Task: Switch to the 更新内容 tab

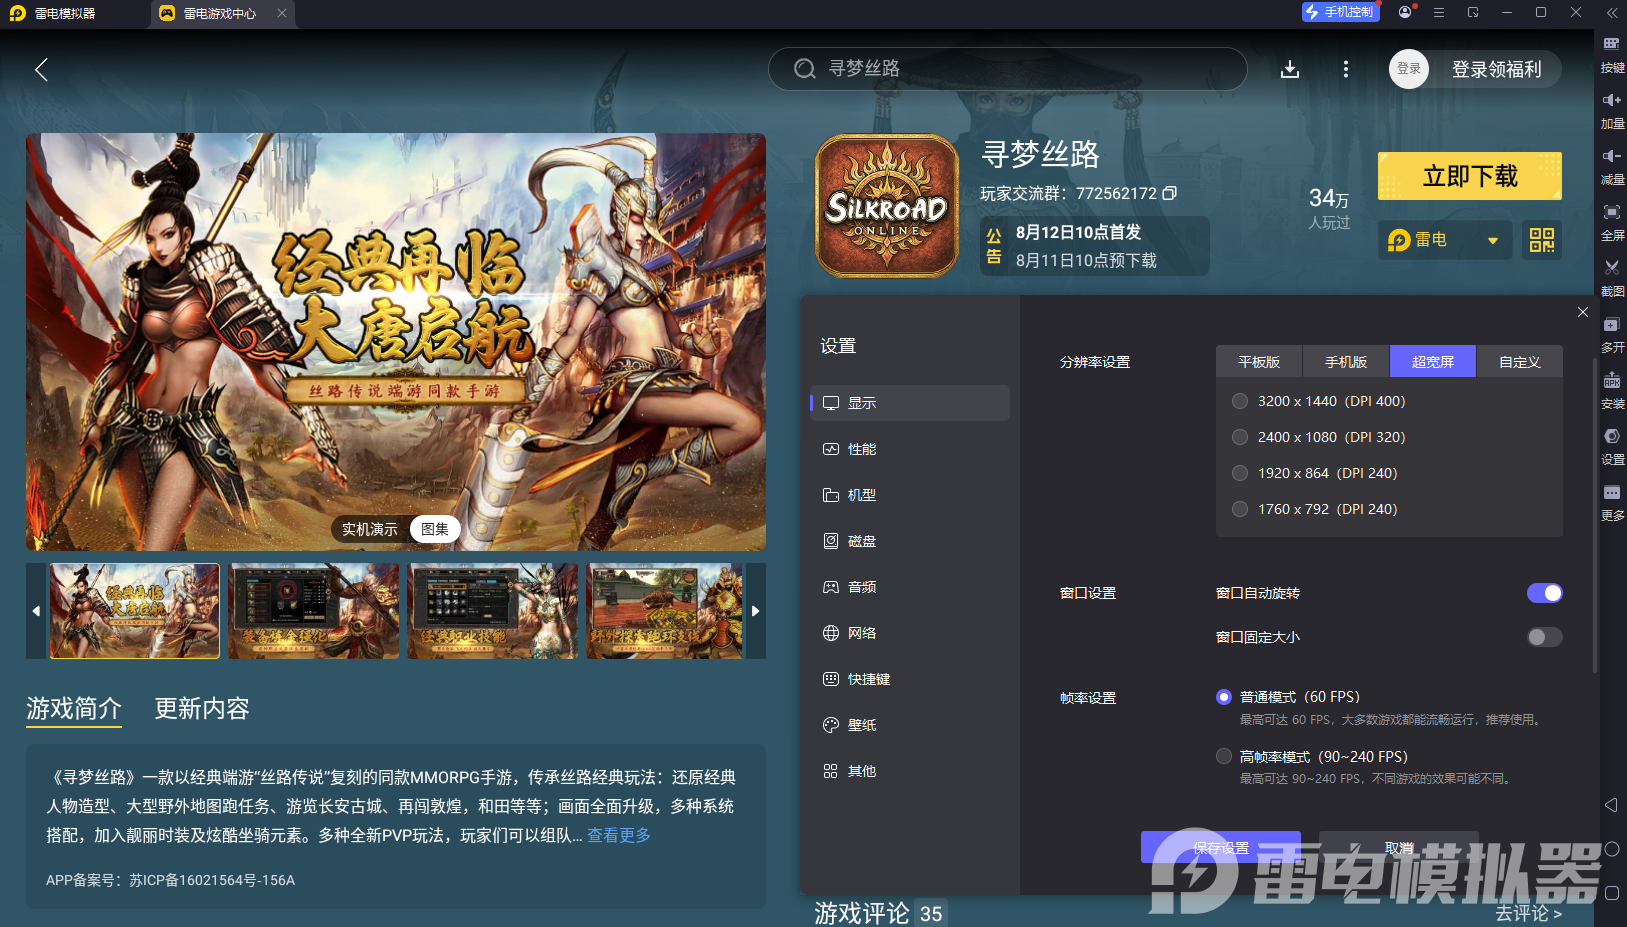Action: coord(202,709)
